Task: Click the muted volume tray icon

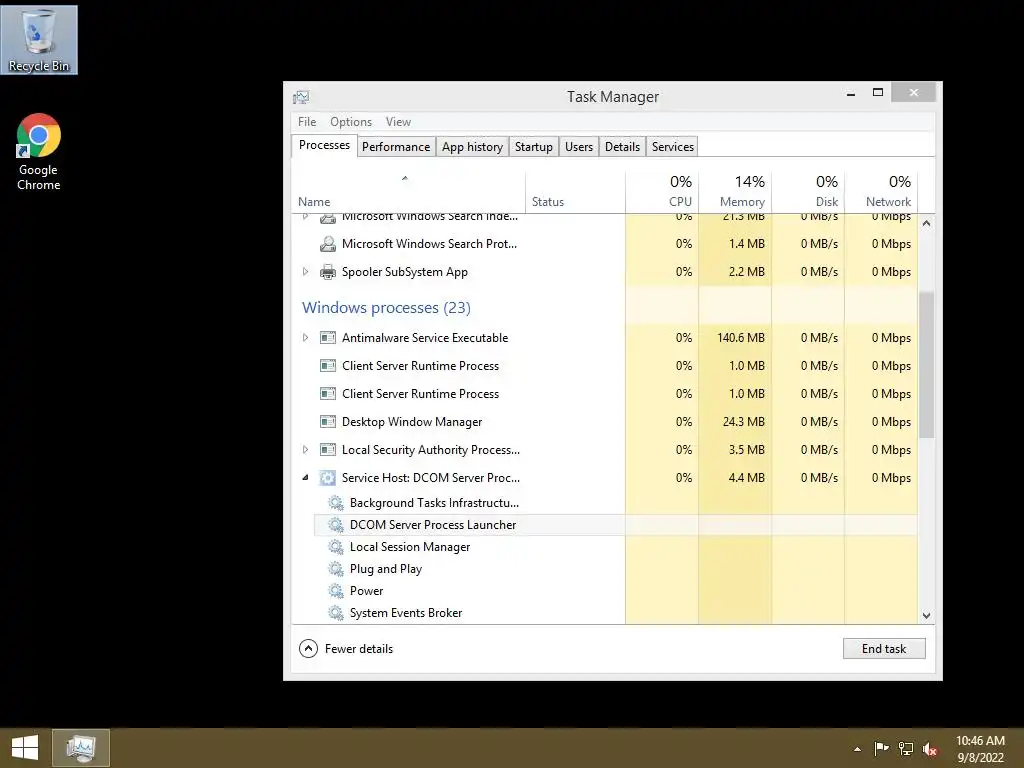Action: 930,748
